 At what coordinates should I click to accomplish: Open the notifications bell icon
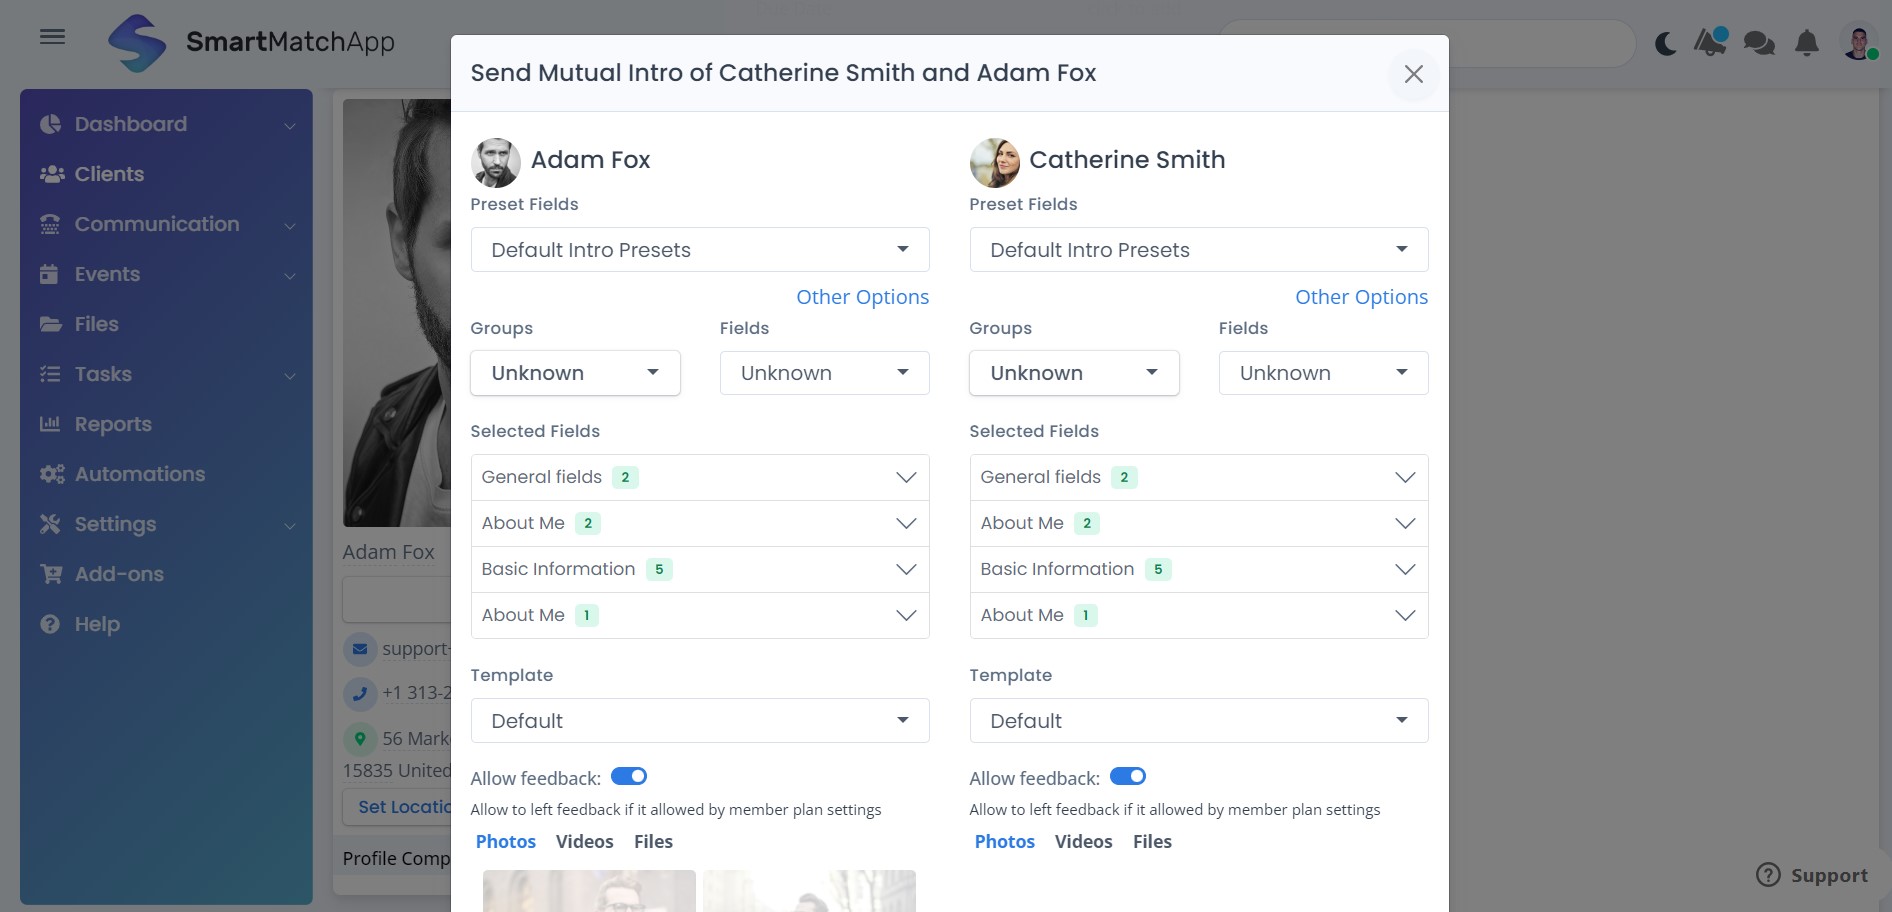(1806, 43)
